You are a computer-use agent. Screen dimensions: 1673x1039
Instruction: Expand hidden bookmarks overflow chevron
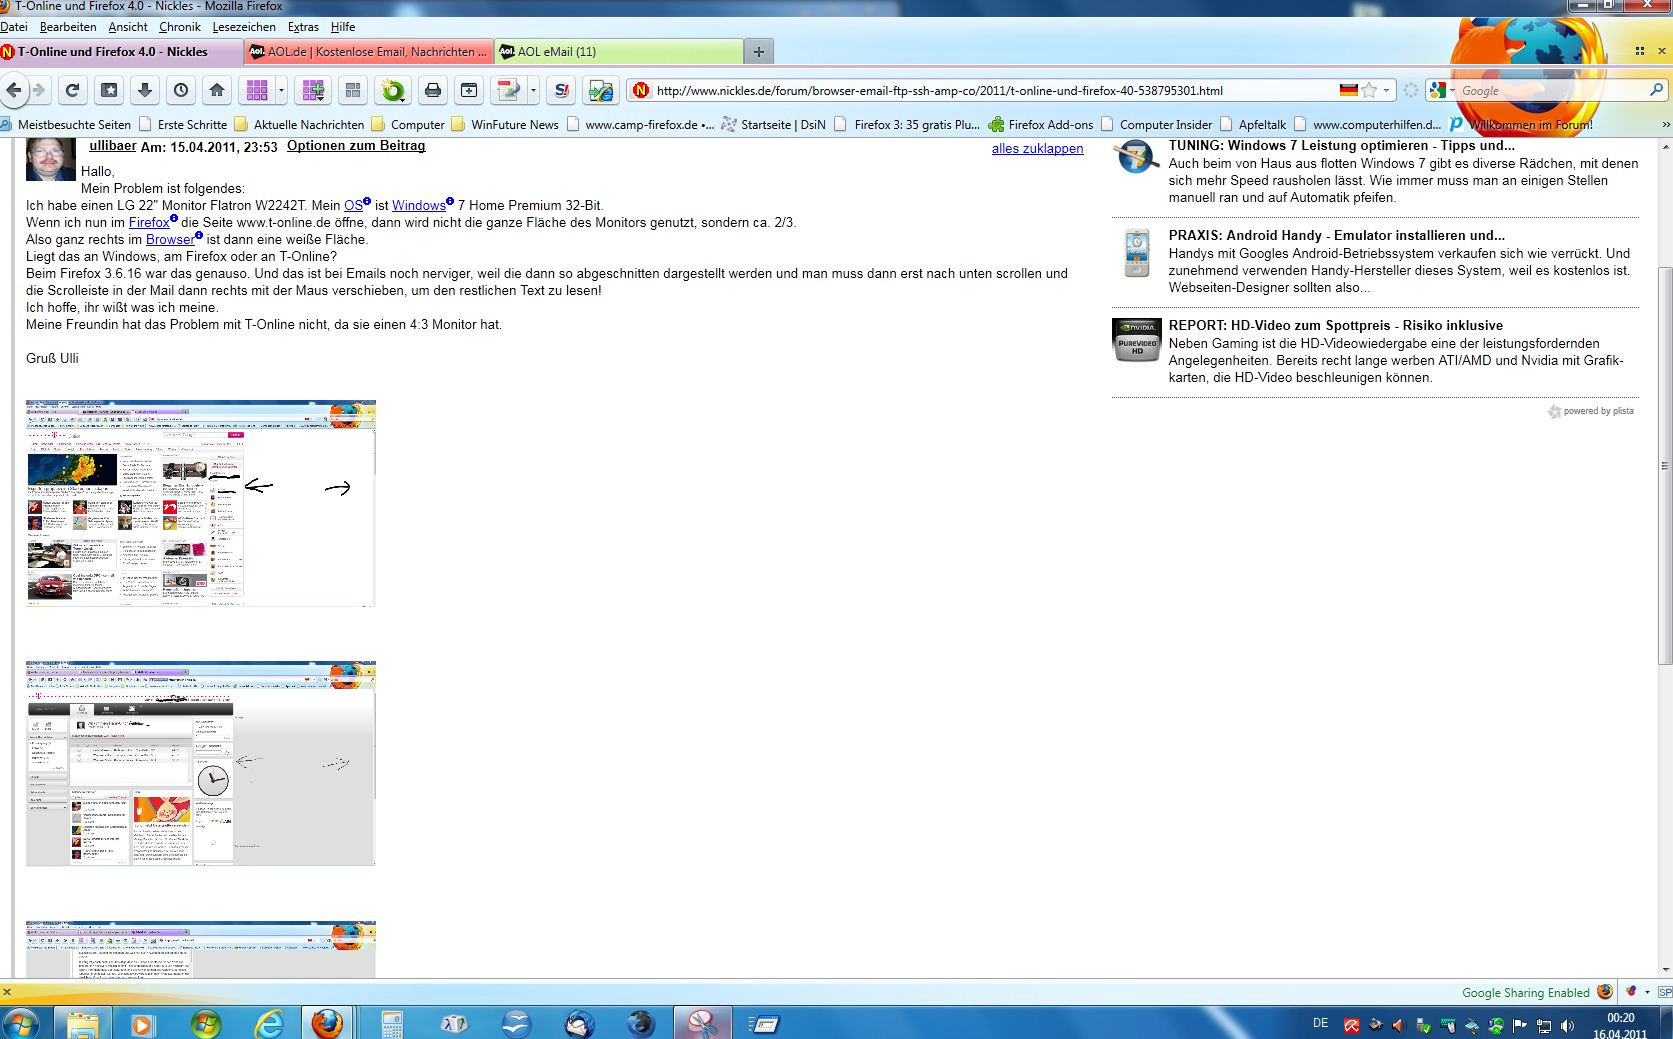click(x=1665, y=125)
